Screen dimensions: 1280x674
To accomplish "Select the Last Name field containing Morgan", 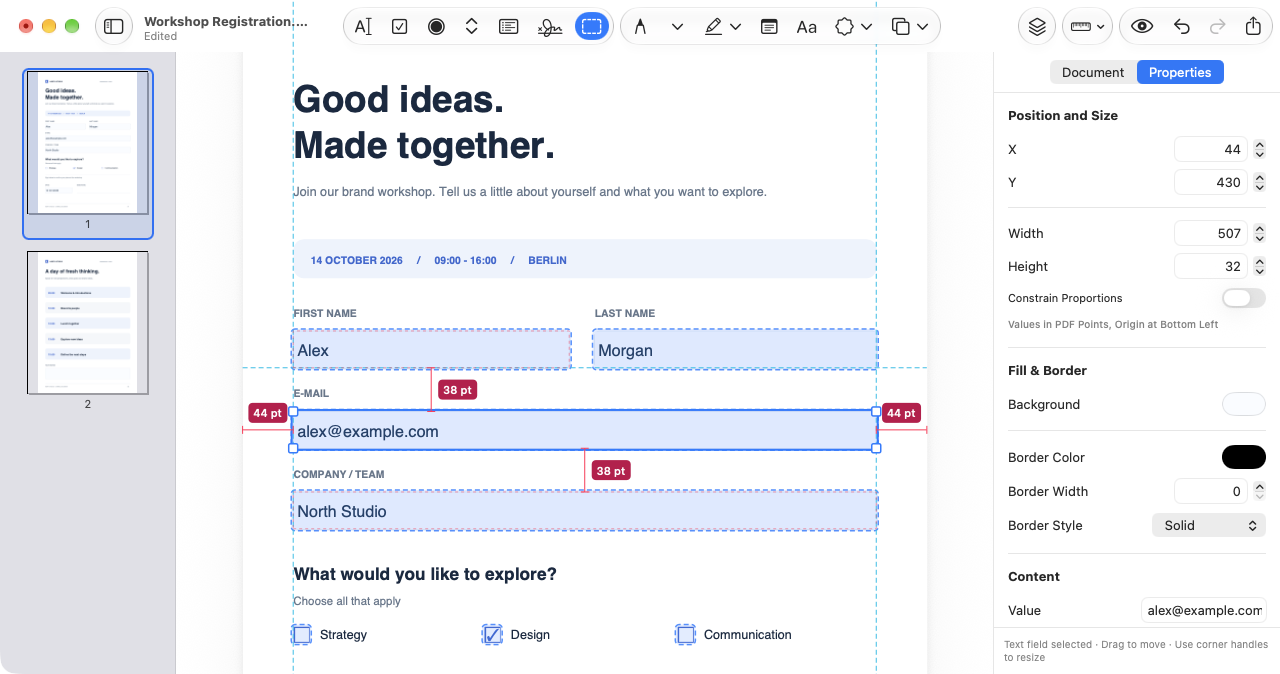I will [735, 350].
